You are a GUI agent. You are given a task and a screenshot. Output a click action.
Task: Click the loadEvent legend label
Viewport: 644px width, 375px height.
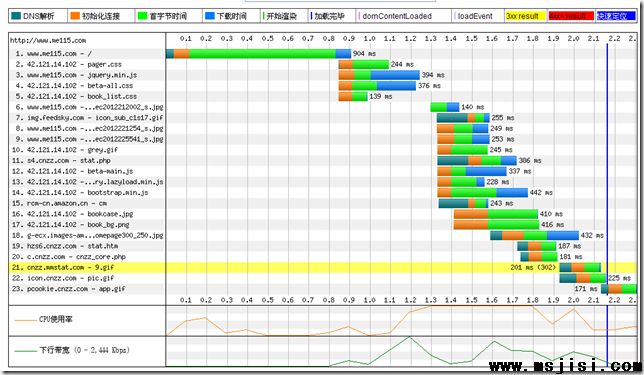474,16
